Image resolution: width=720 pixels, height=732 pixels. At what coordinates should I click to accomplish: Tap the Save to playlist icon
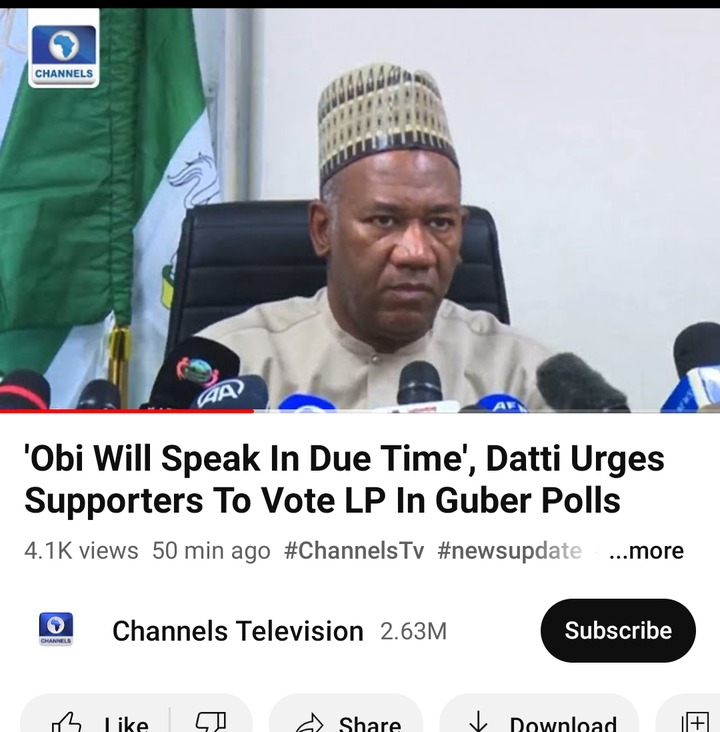coord(695,722)
